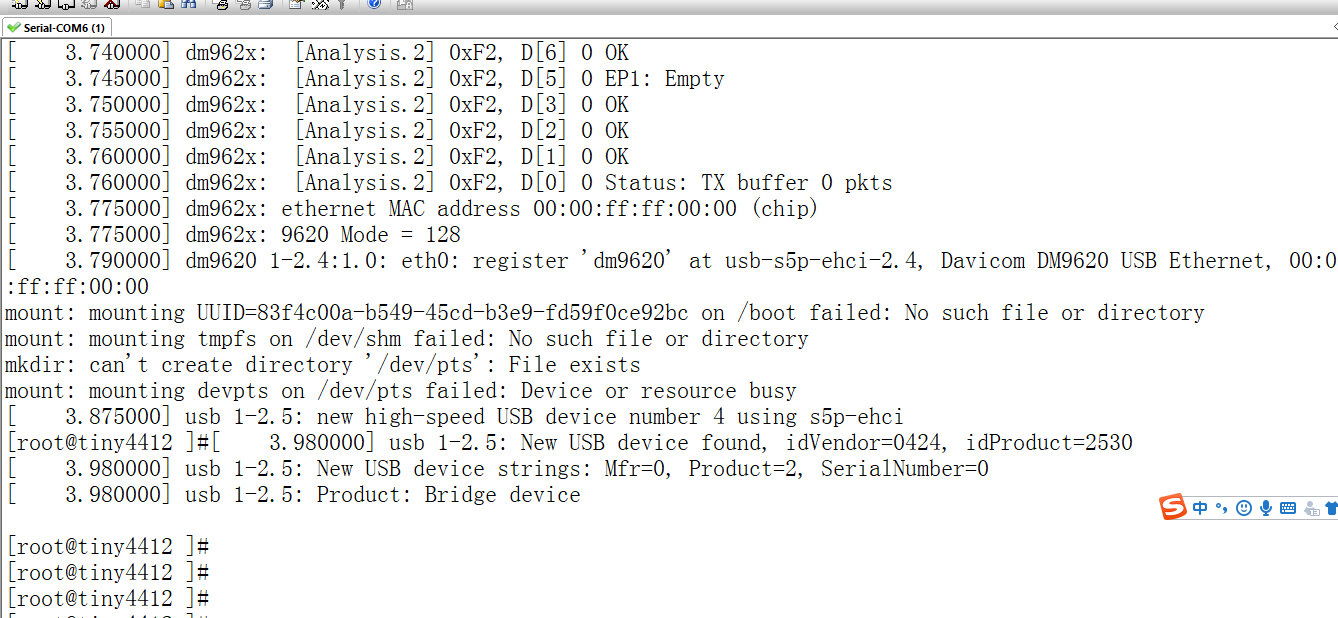Viewport: 1338px width, 618px height.
Task: Open the skin shirt icon
Action: pos(1331,508)
